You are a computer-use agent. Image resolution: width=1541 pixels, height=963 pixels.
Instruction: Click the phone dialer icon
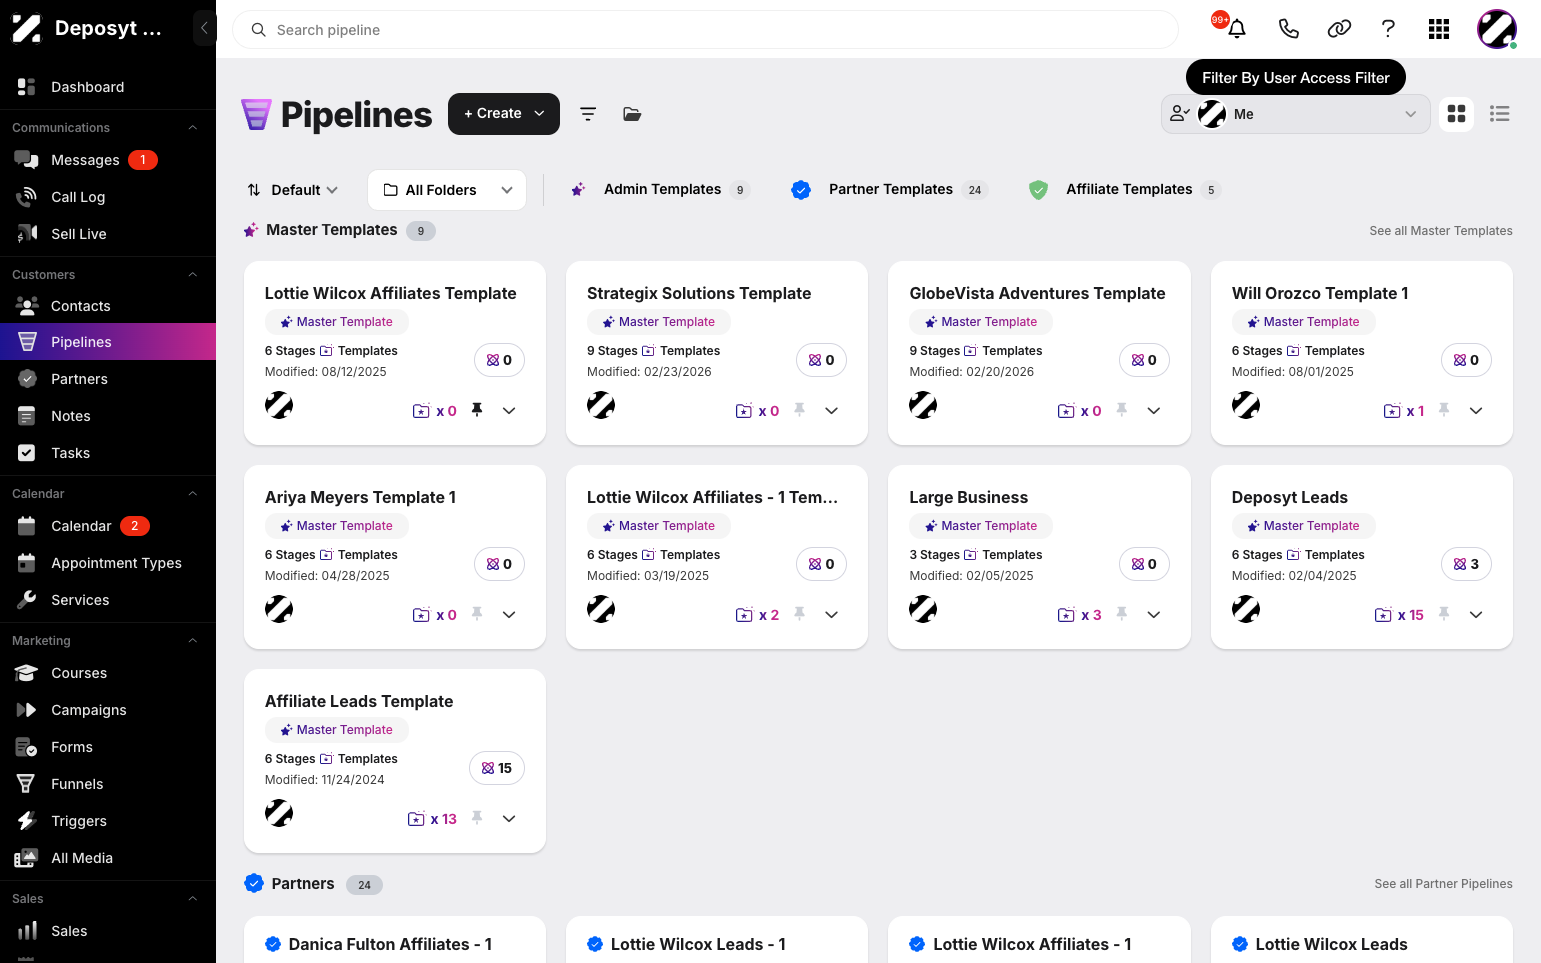tap(1288, 29)
